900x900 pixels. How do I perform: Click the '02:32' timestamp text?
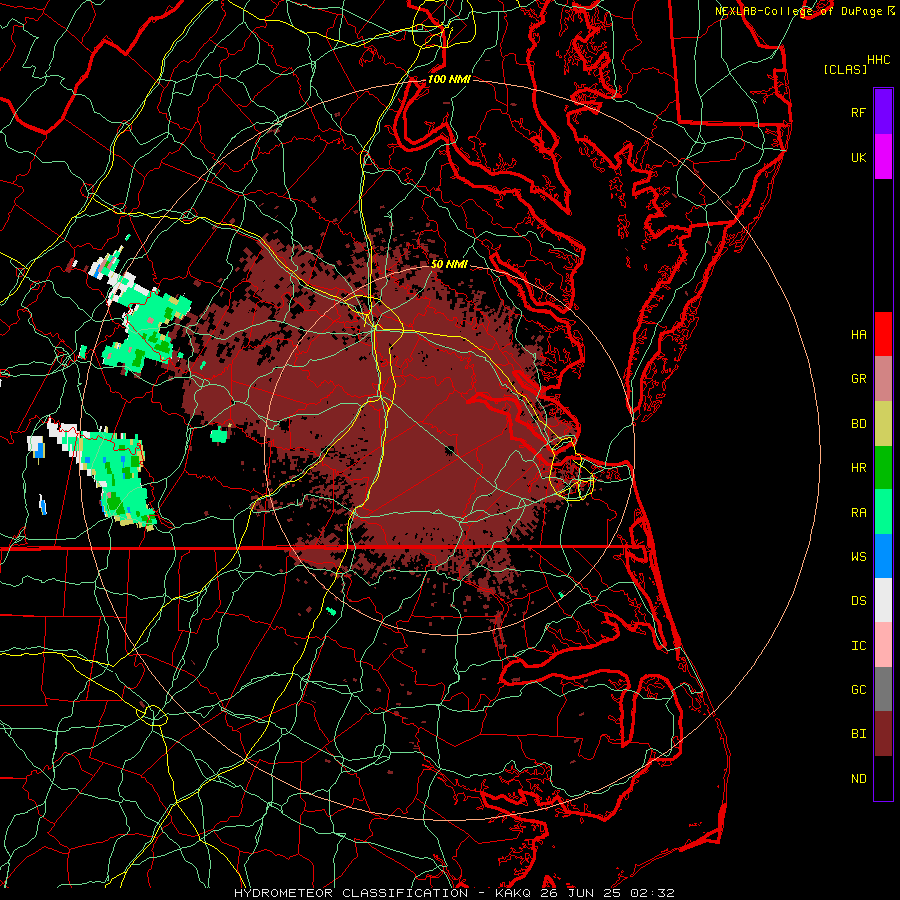click(x=653, y=893)
